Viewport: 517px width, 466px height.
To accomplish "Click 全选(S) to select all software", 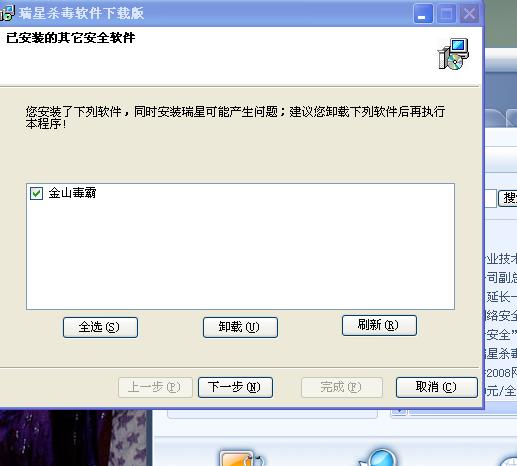I will click(x=100, y=327).
